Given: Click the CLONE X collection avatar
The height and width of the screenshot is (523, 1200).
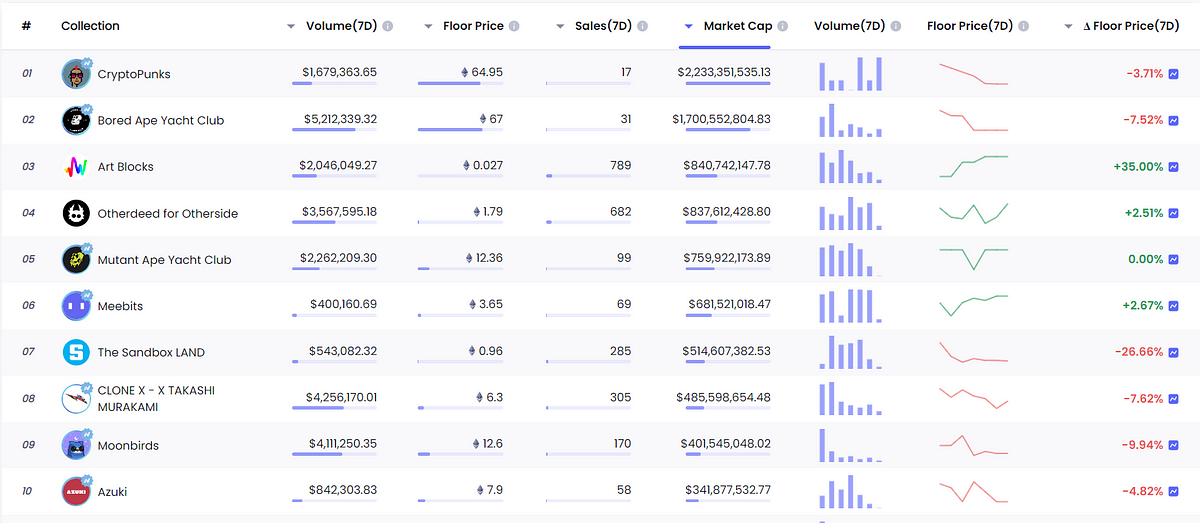Looking at the screenshot, I should point(76,398).
